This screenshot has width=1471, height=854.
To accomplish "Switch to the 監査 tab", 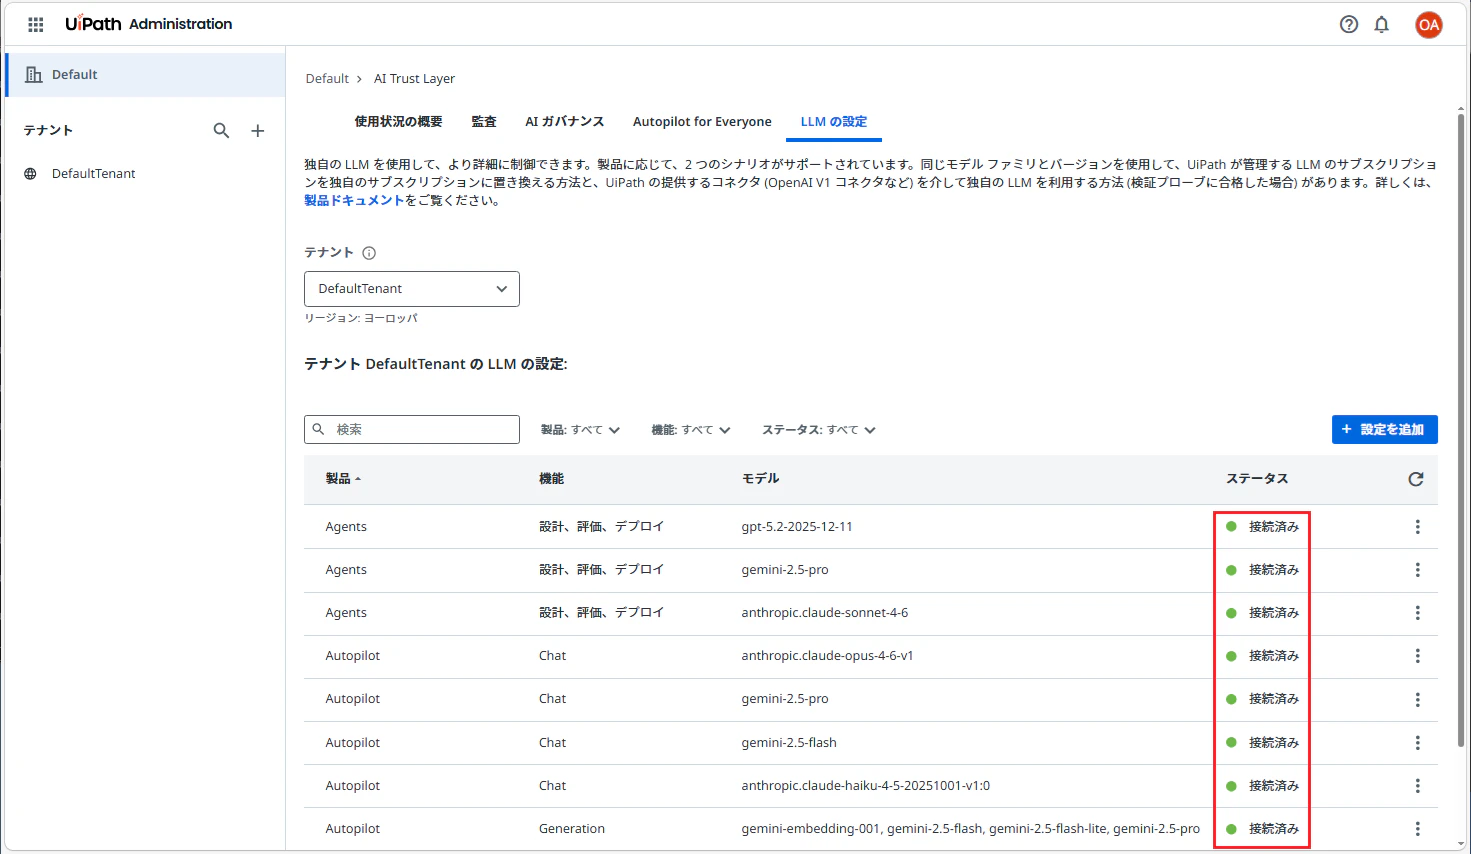I will [x=484, y=122].
